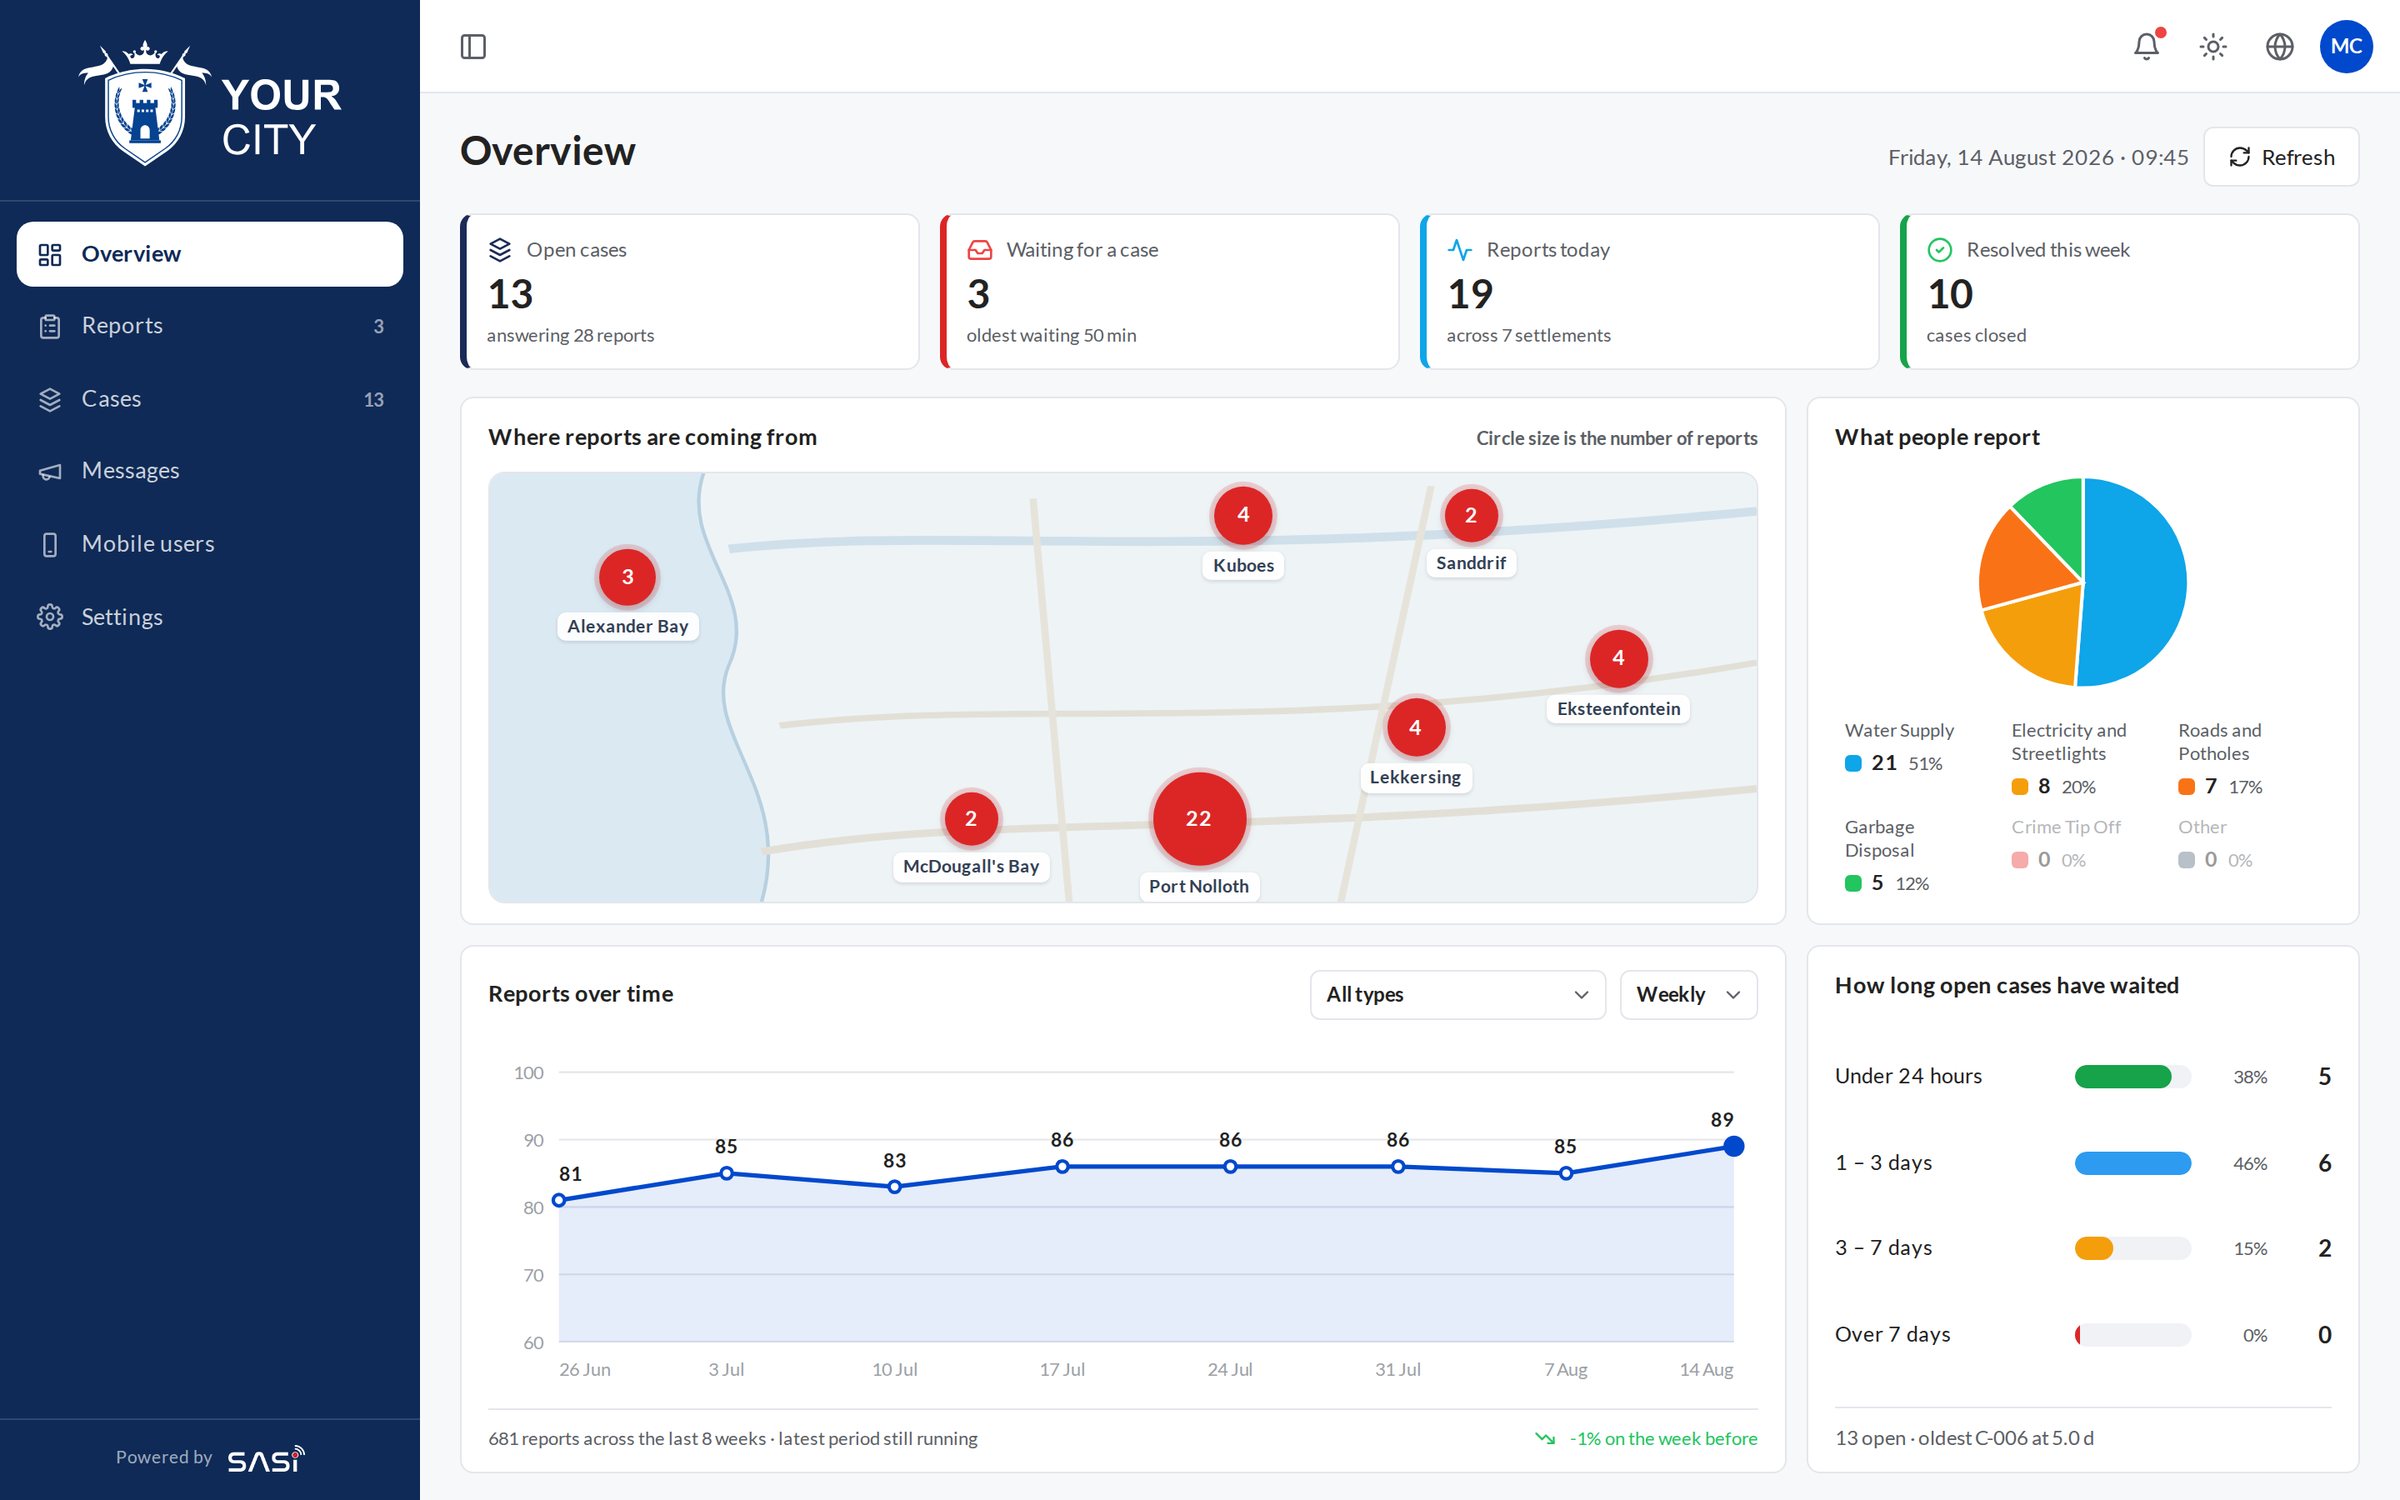
Task: Expand the Weekly period dropdown
Action: pyautogui.click(x=1688, y=994)
